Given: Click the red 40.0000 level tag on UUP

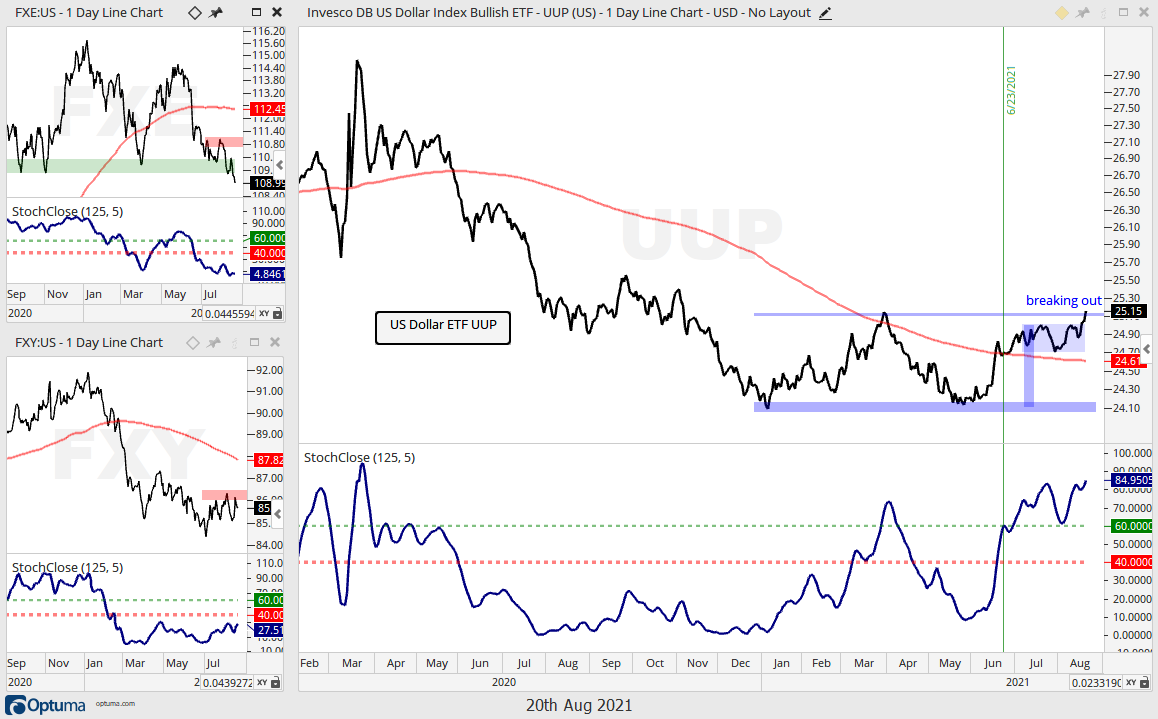Looking at the screenshot, I should pos(1133,562).
